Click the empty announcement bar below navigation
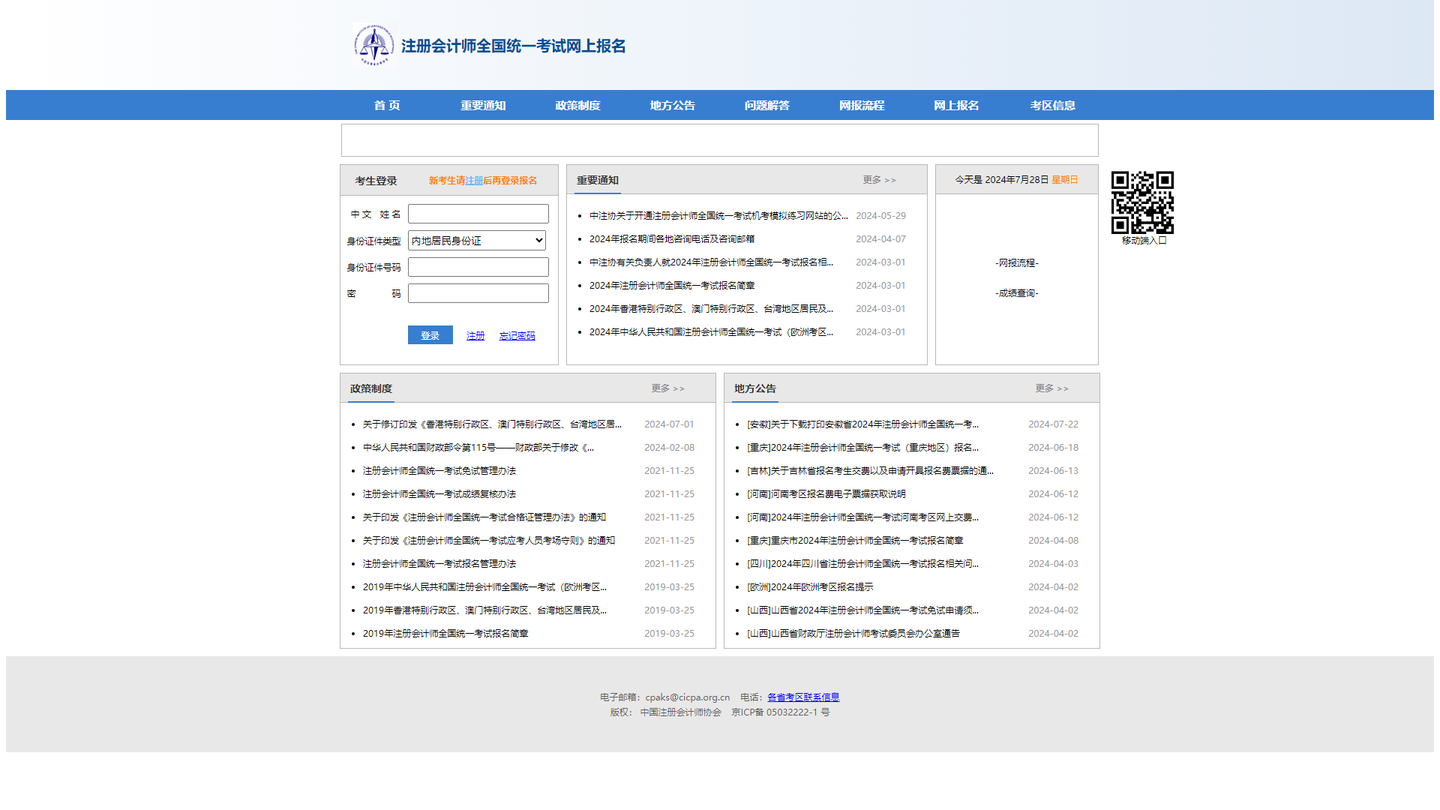The image size is (1440, 810). click(x=720, y=140)
